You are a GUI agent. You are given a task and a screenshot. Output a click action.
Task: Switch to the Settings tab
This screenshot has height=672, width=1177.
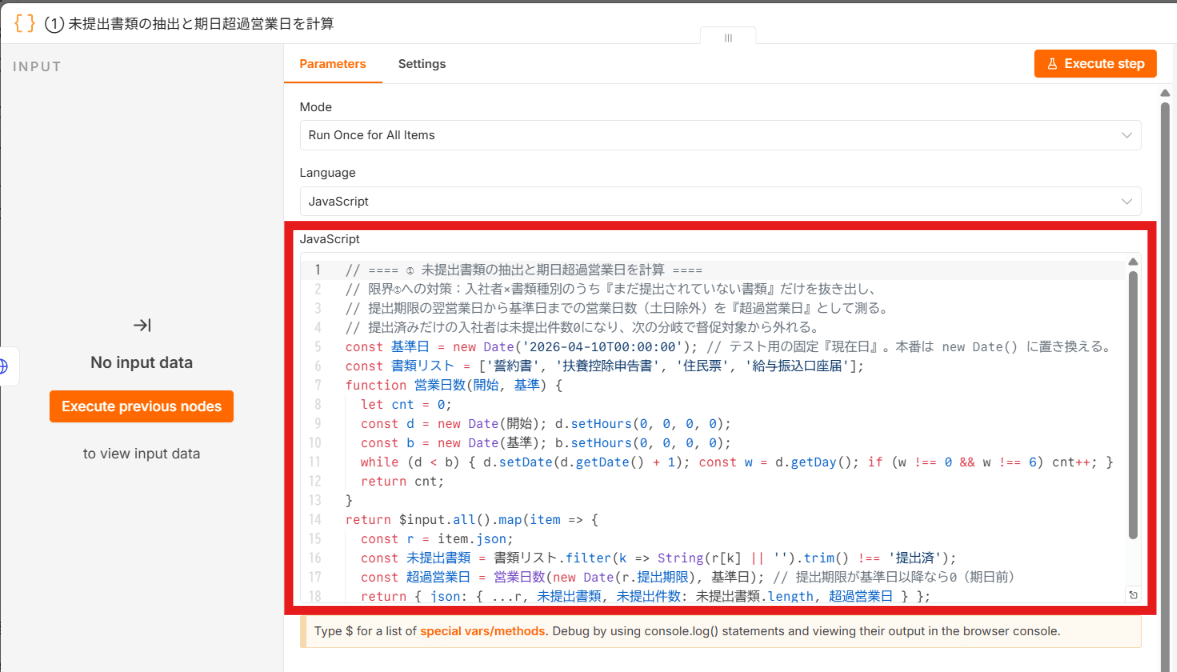[421, 64]
